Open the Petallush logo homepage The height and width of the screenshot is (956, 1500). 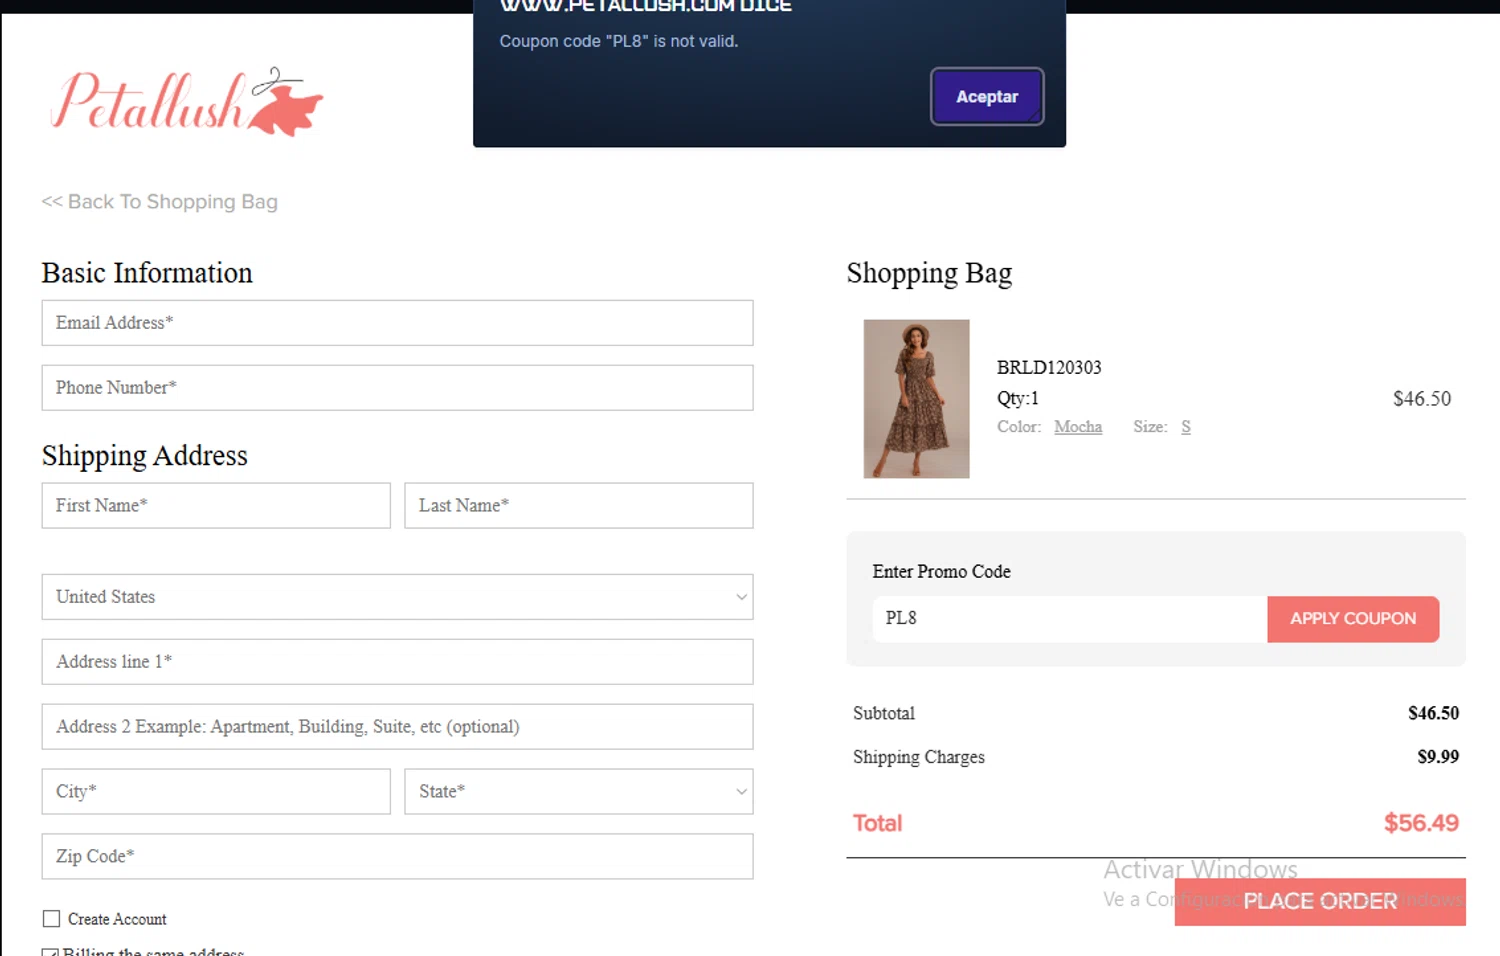tap(187, 102)
